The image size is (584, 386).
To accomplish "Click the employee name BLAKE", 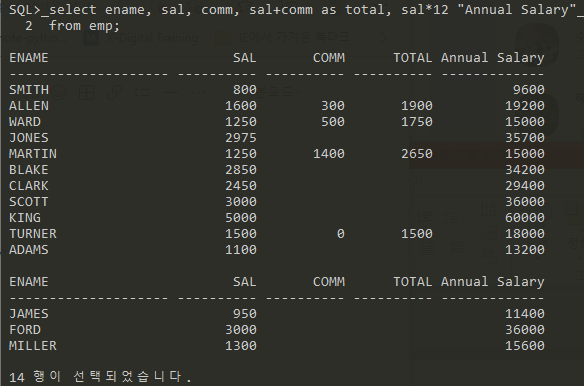I will pyautogui.click(x=29, y=170).
